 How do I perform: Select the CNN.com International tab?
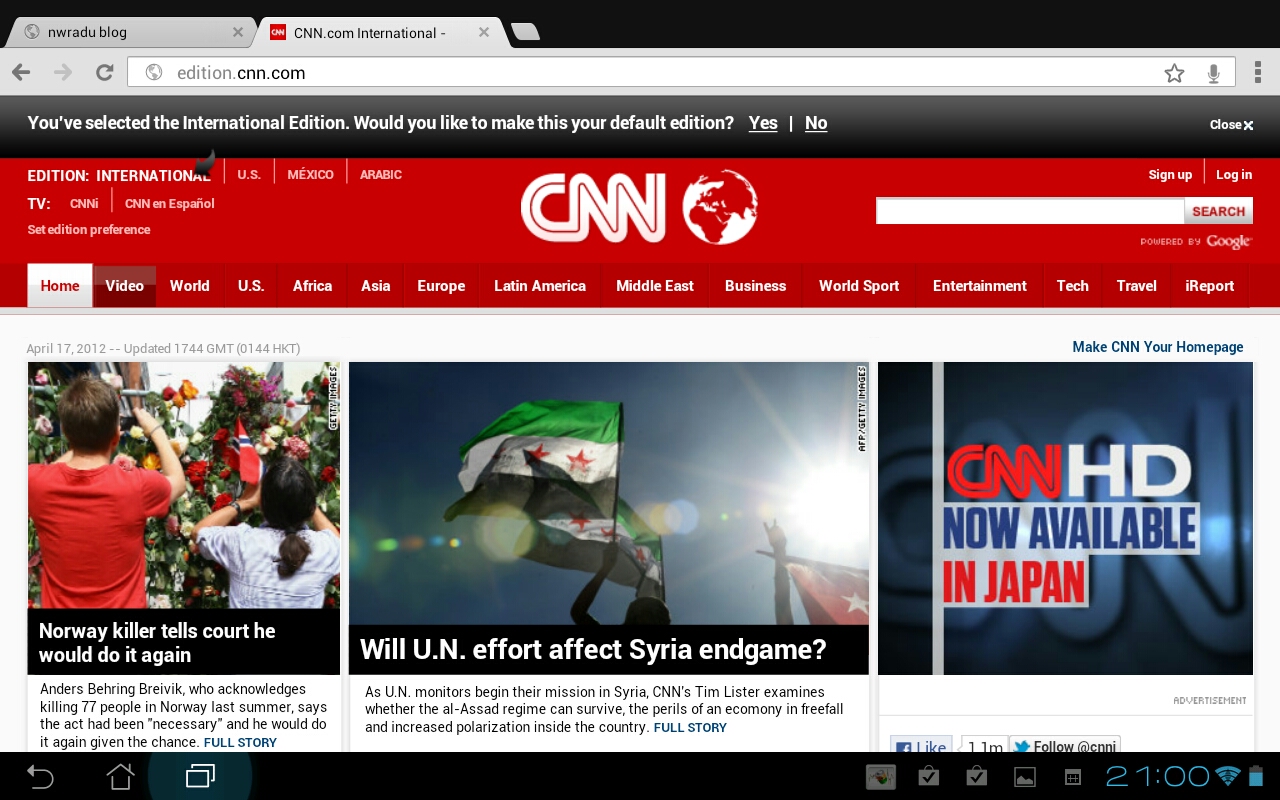[x=380, y=32]
